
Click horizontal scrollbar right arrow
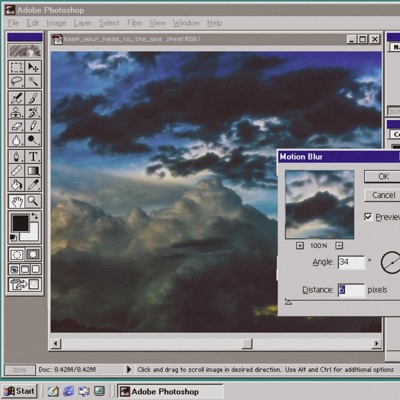click(377, 343)
